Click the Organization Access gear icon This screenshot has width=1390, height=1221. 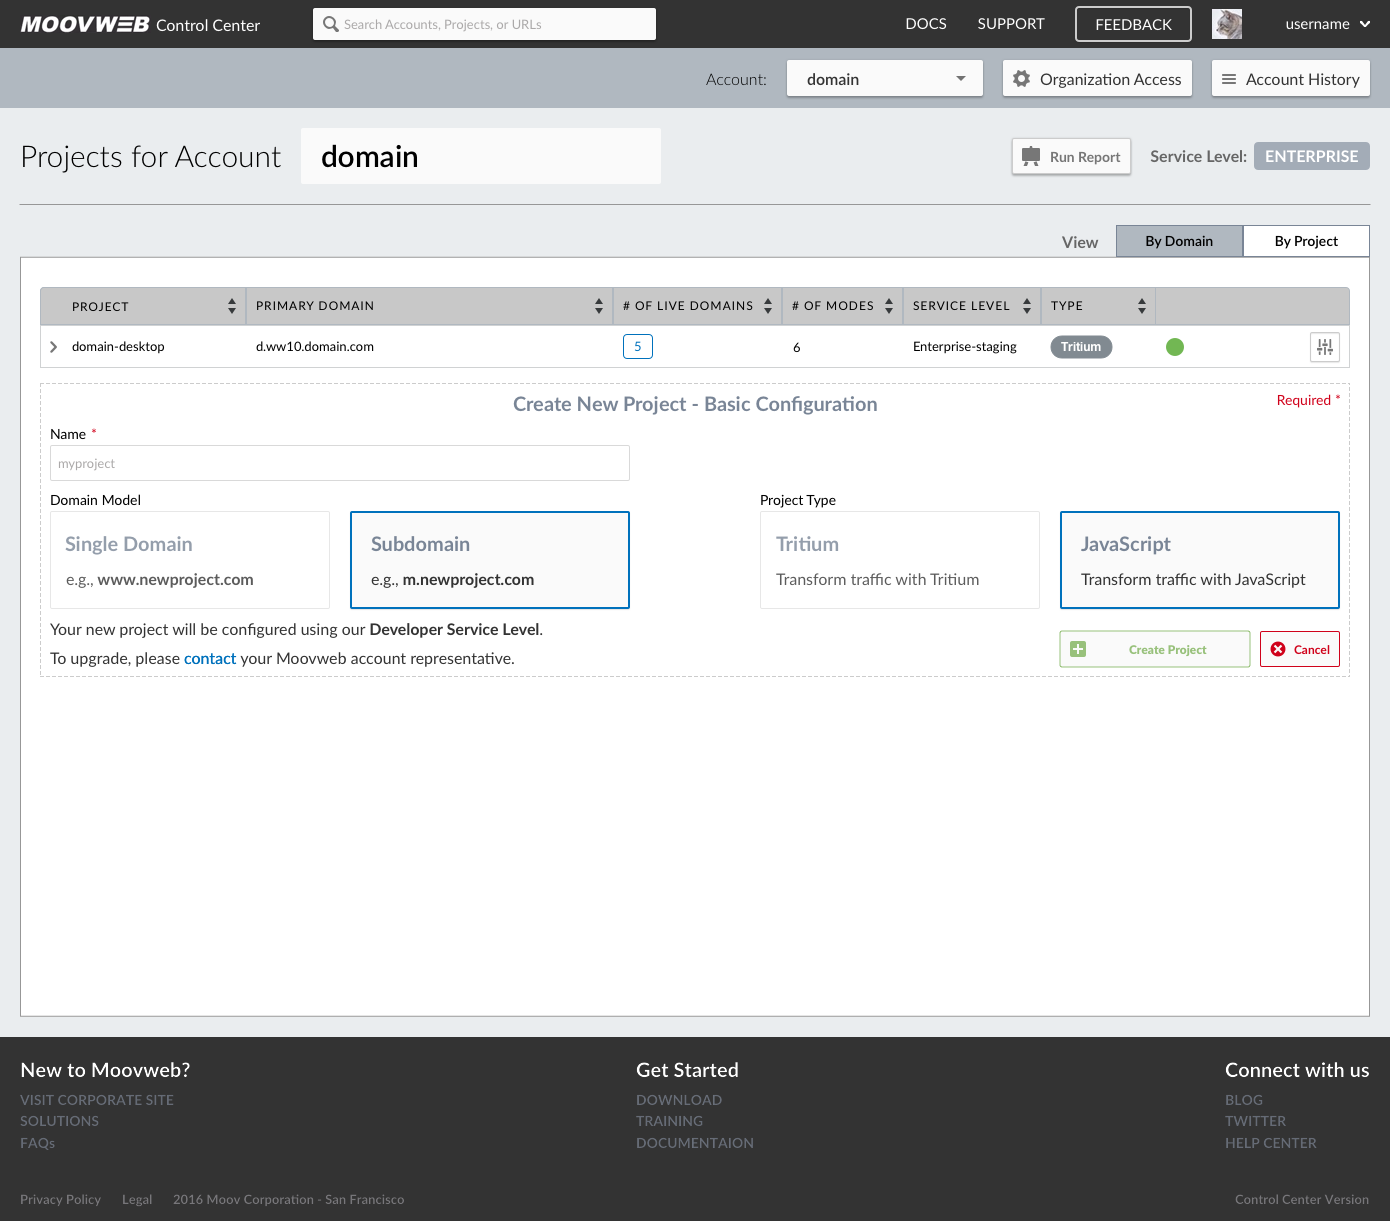pyautogui.click(x=1021, y=78)
